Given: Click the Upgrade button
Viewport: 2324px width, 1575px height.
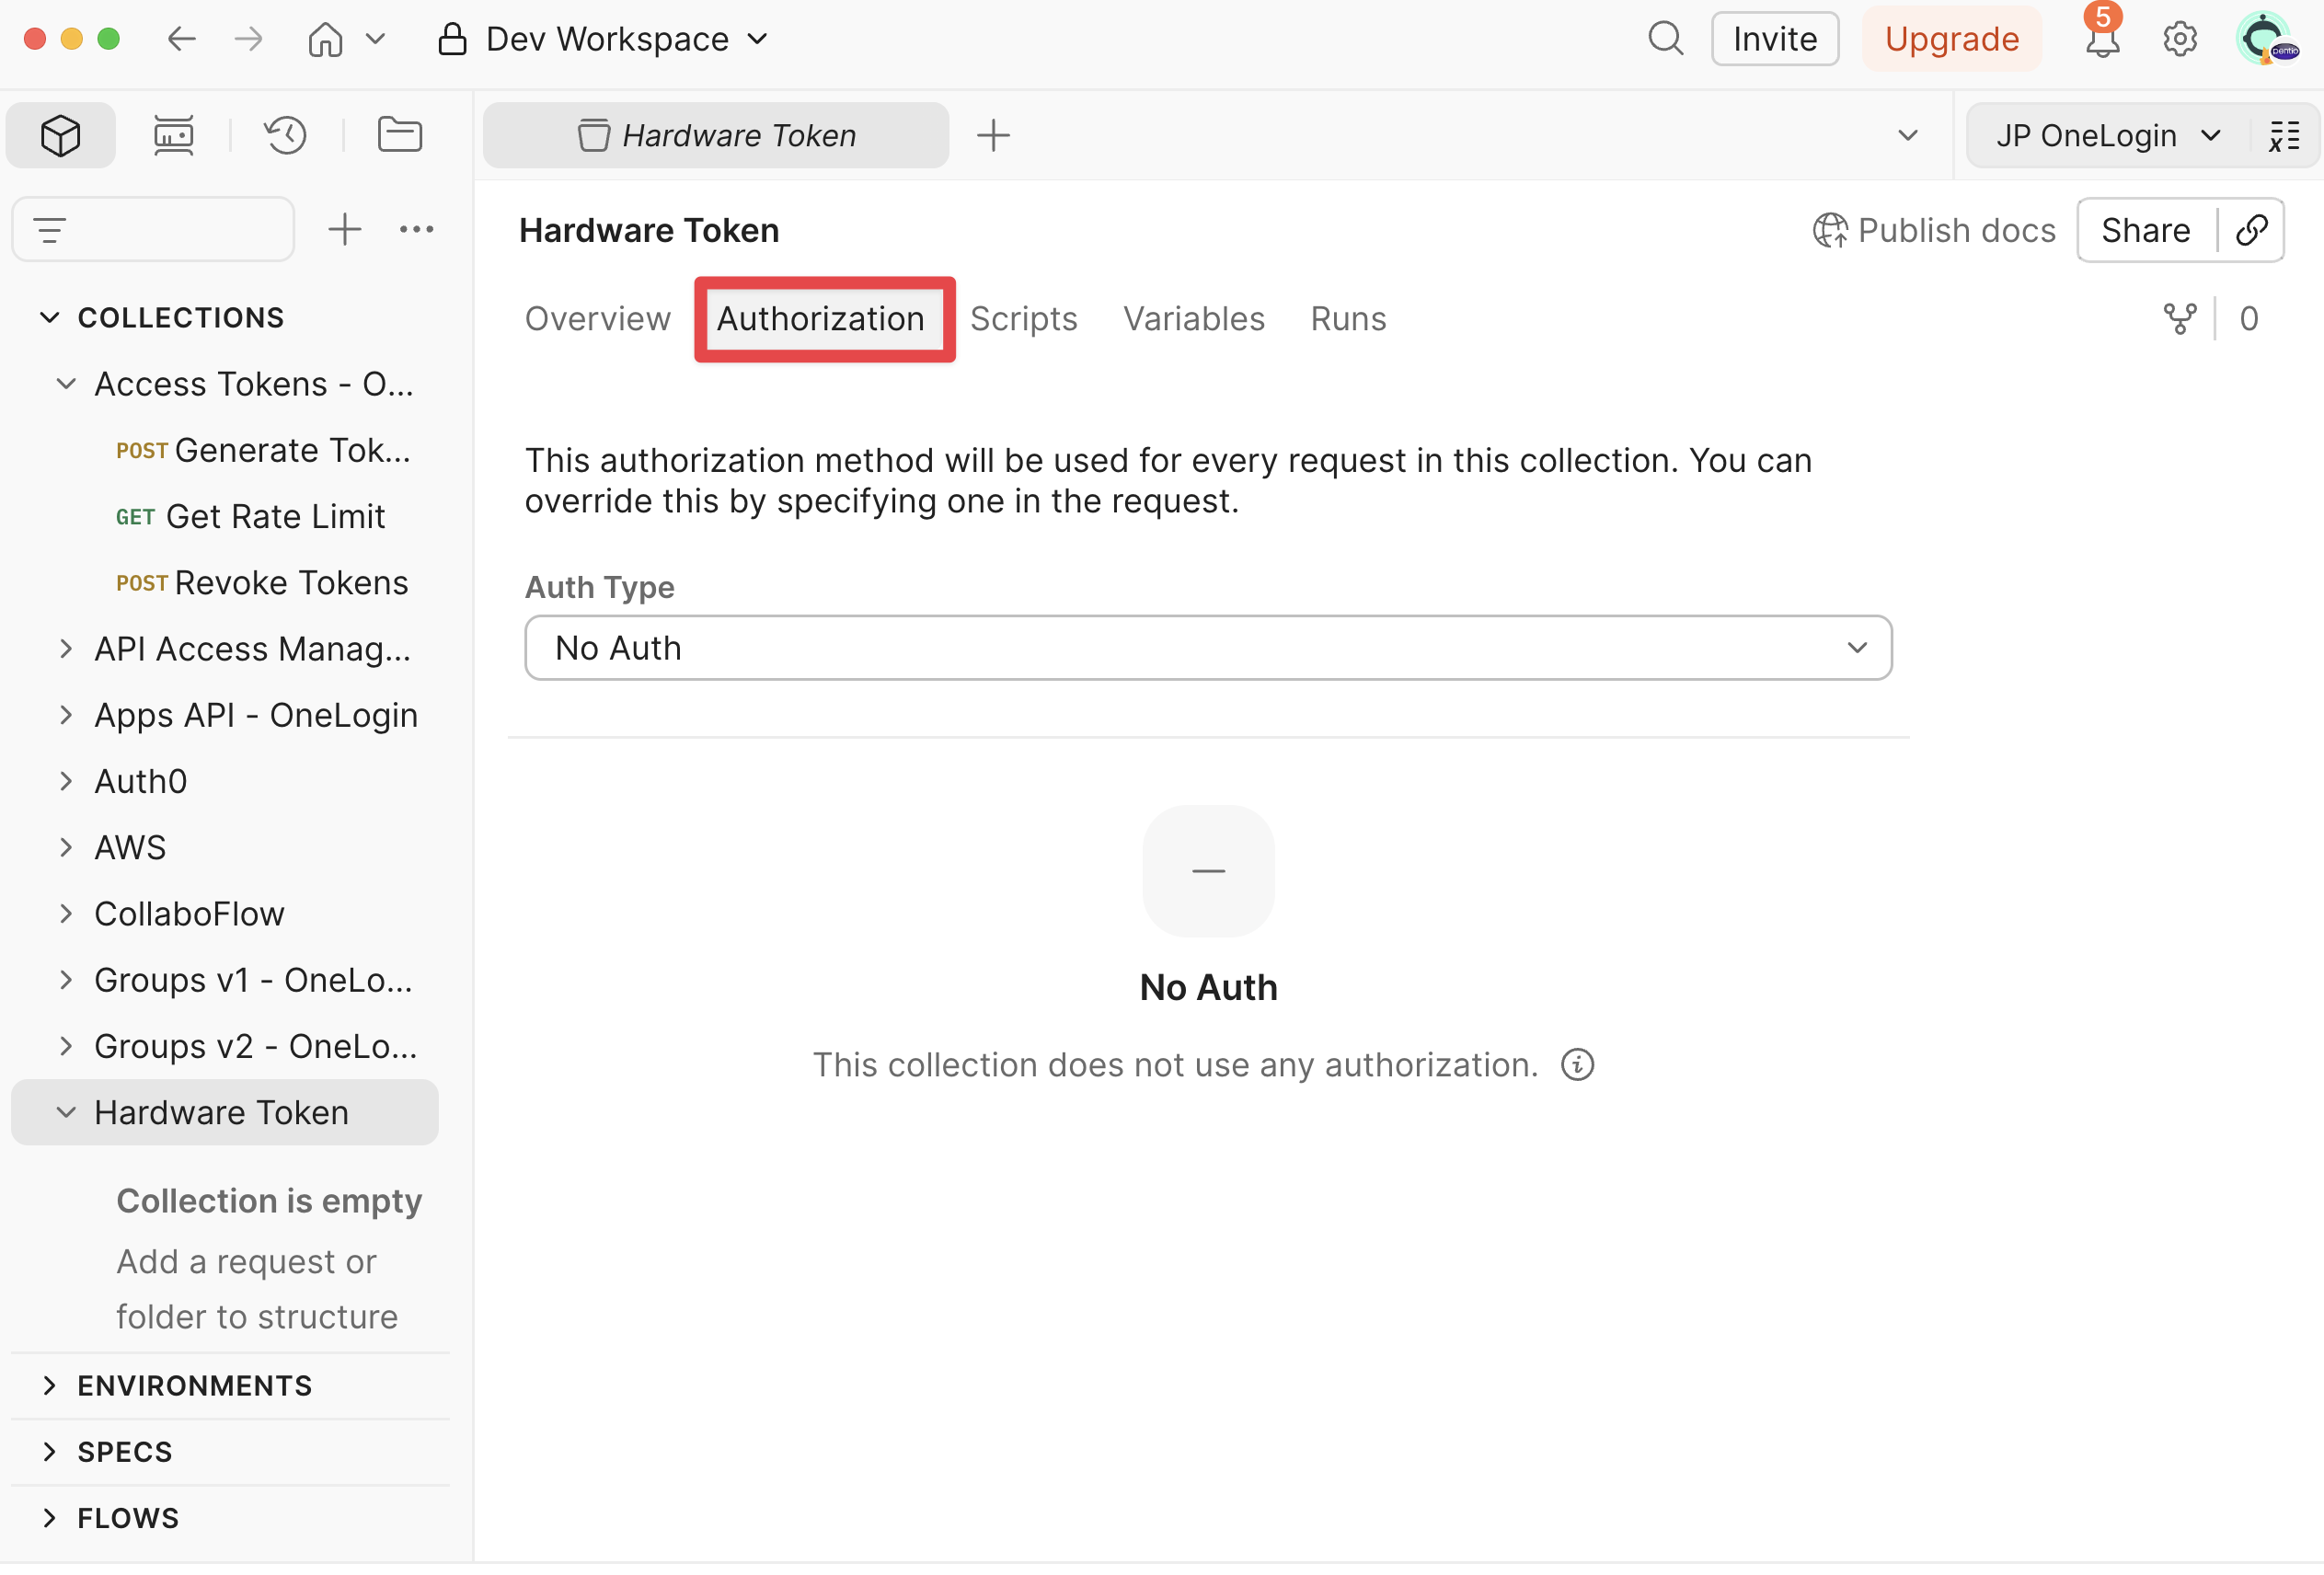Looking at the screenshot, I should pos(1951,39).
